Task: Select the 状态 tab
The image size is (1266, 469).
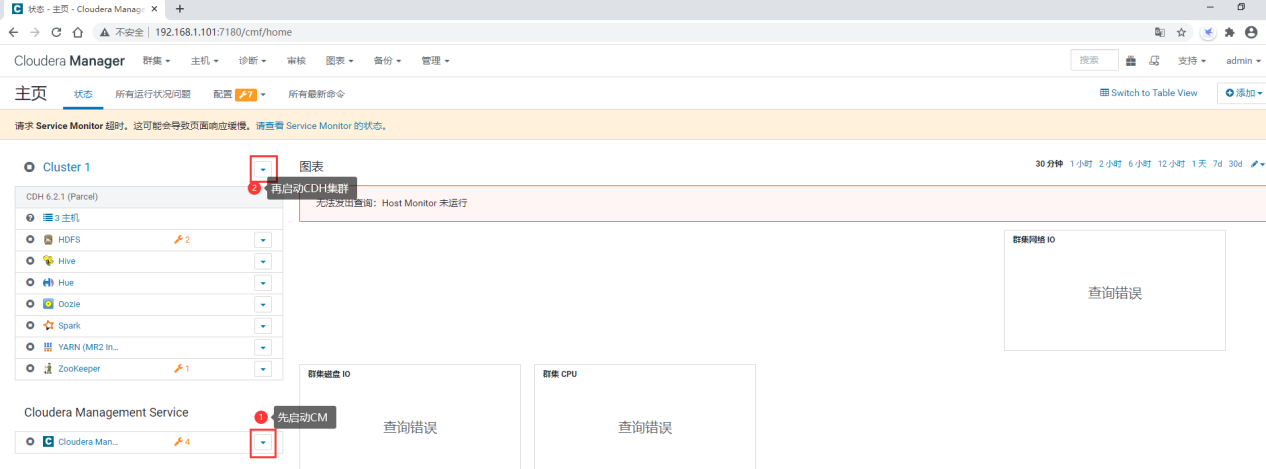Action: coord(83,94)
